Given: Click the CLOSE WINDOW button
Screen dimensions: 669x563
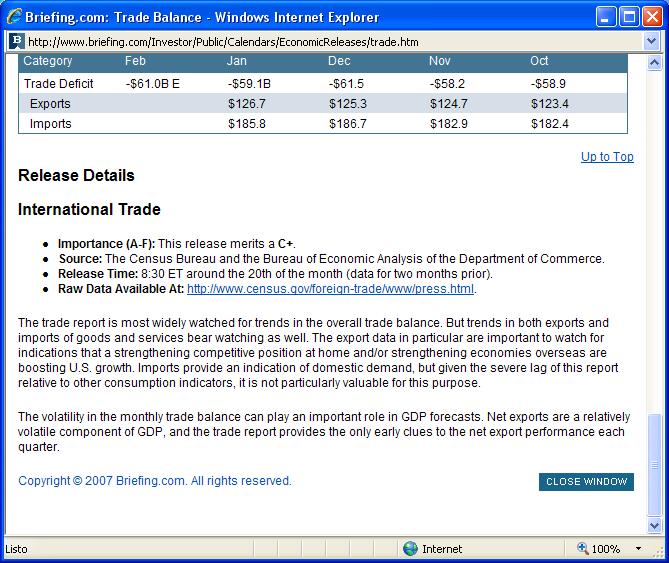Looking at the screenshot, I should (586, 482).
